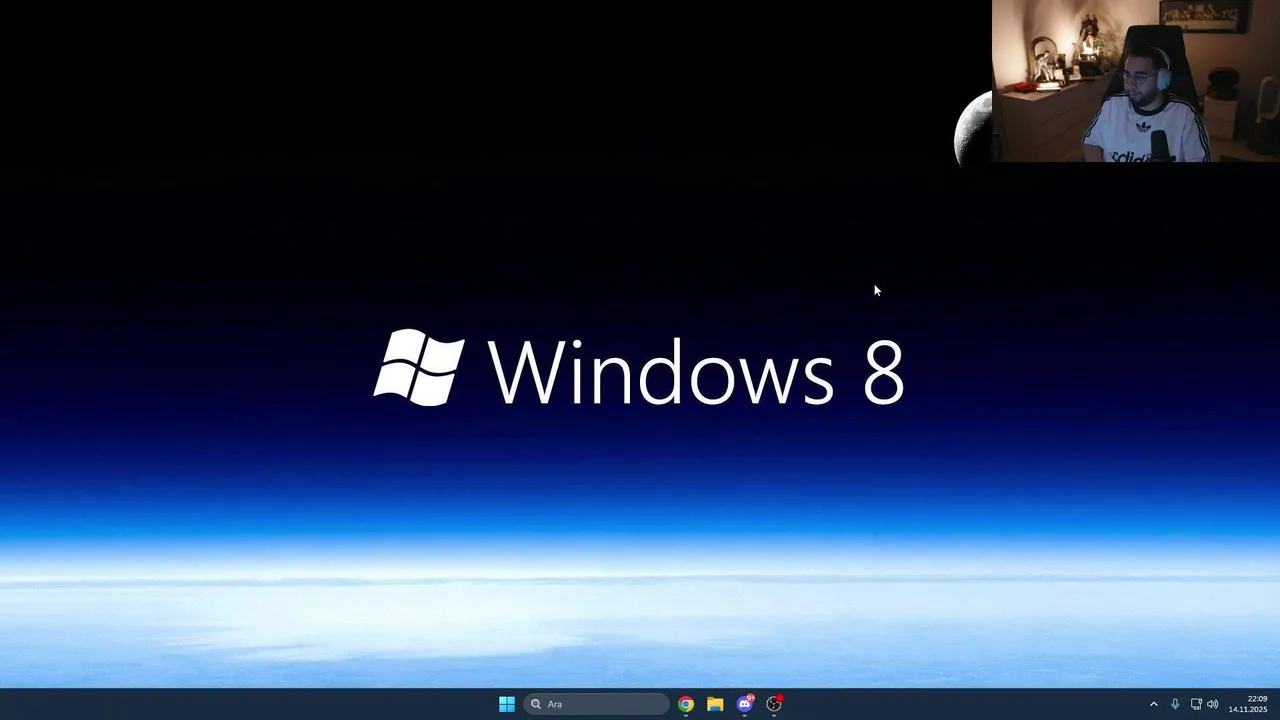This screenshot has height=720, width=1280.
Task: Open File Explorer from the taskbar
Action: [715, 704]
